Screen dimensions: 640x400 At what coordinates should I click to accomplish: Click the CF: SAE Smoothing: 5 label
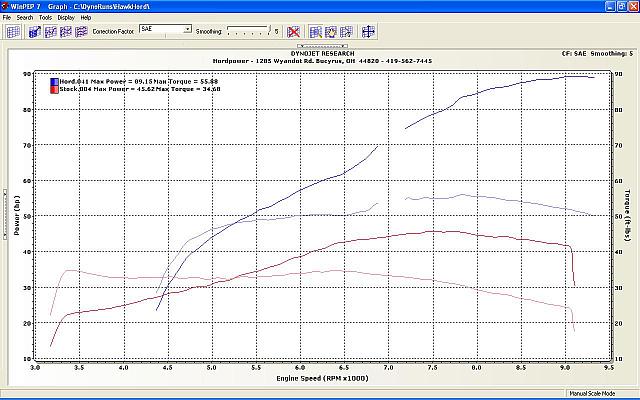click(x=598, y=53)
